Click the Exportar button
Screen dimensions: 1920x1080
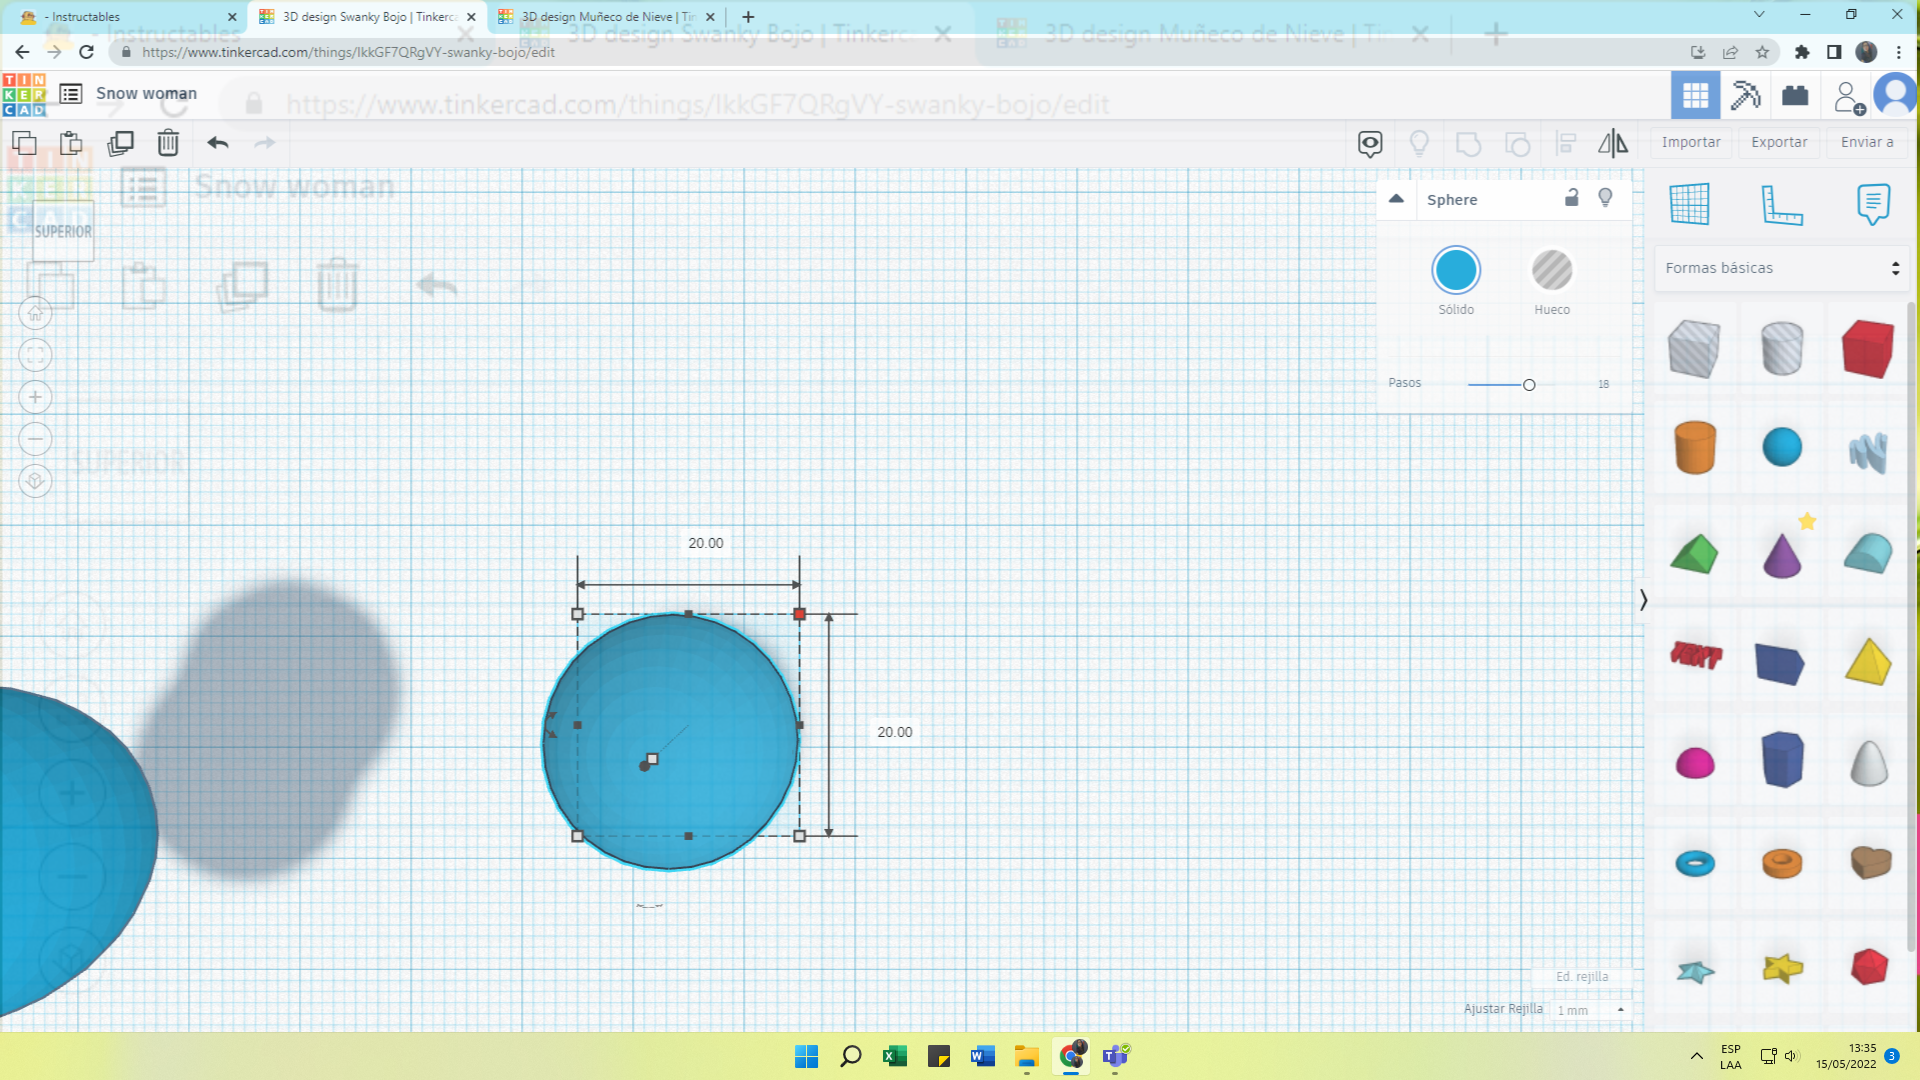[x=1779, y=142]
